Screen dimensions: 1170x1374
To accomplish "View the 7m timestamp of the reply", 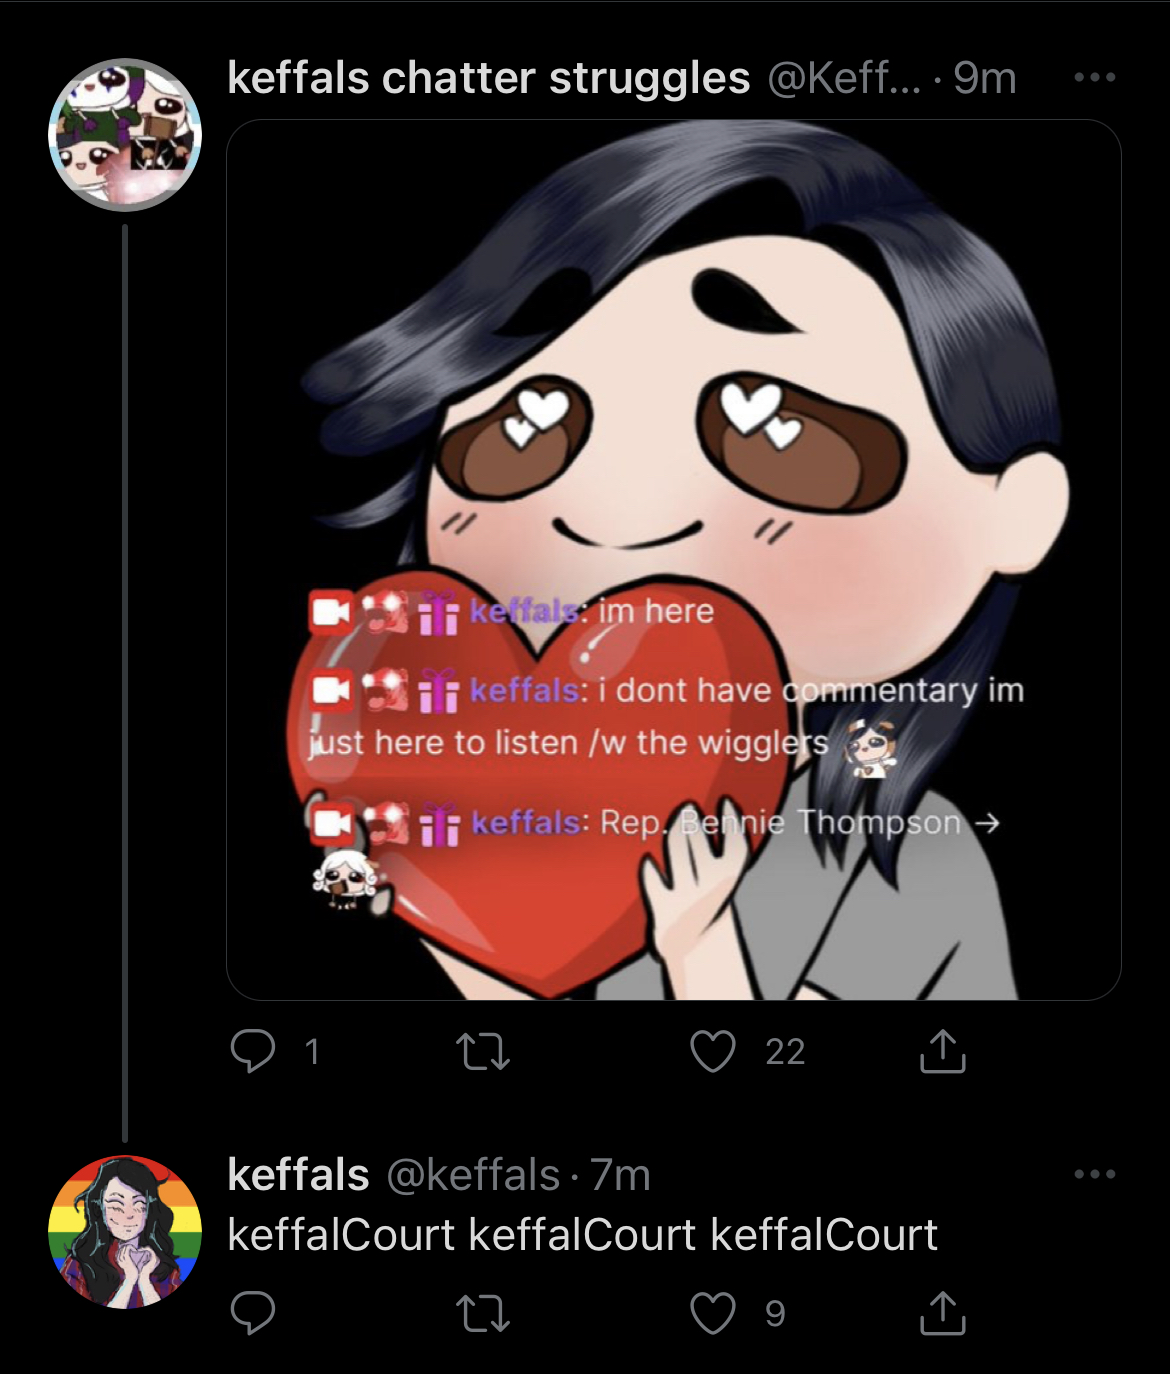I will point(620,1175).
